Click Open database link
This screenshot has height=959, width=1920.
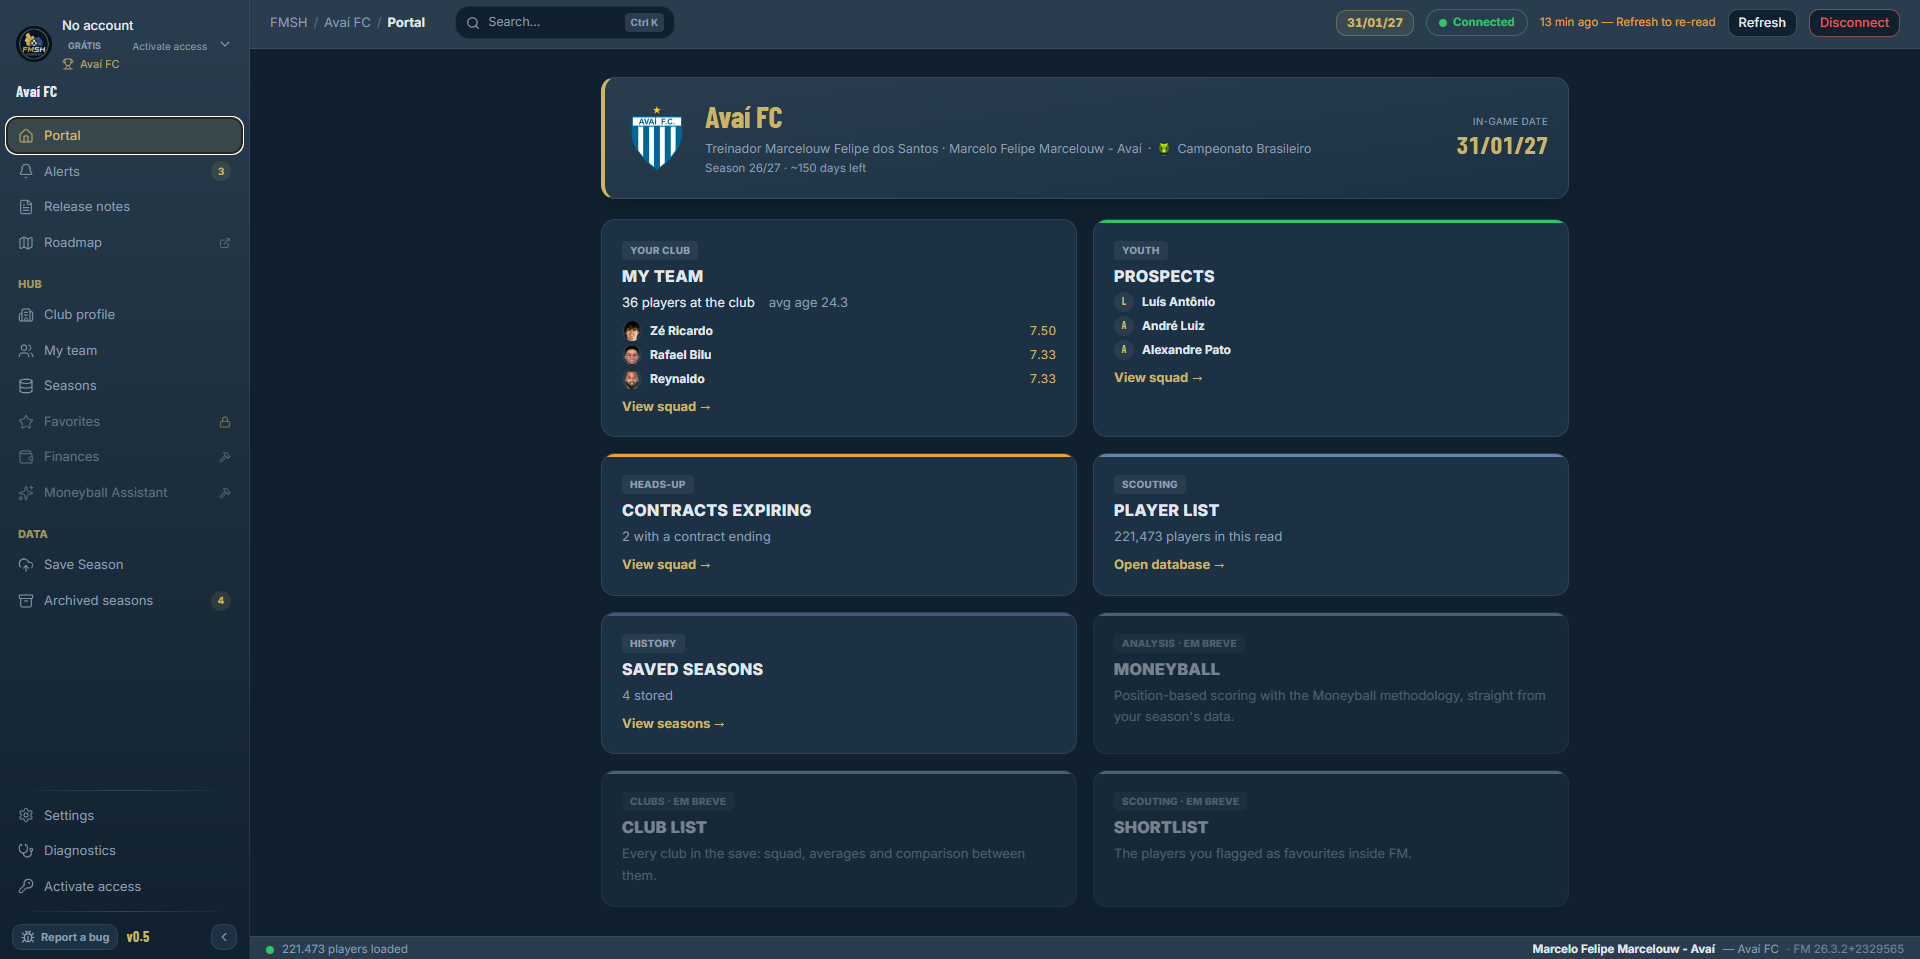click(1169, 565)
